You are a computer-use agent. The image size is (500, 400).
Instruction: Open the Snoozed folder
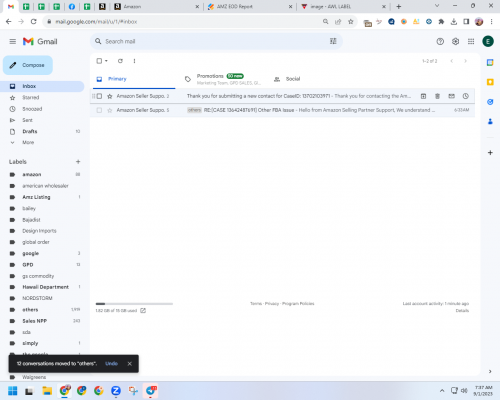tap(32, 109)
